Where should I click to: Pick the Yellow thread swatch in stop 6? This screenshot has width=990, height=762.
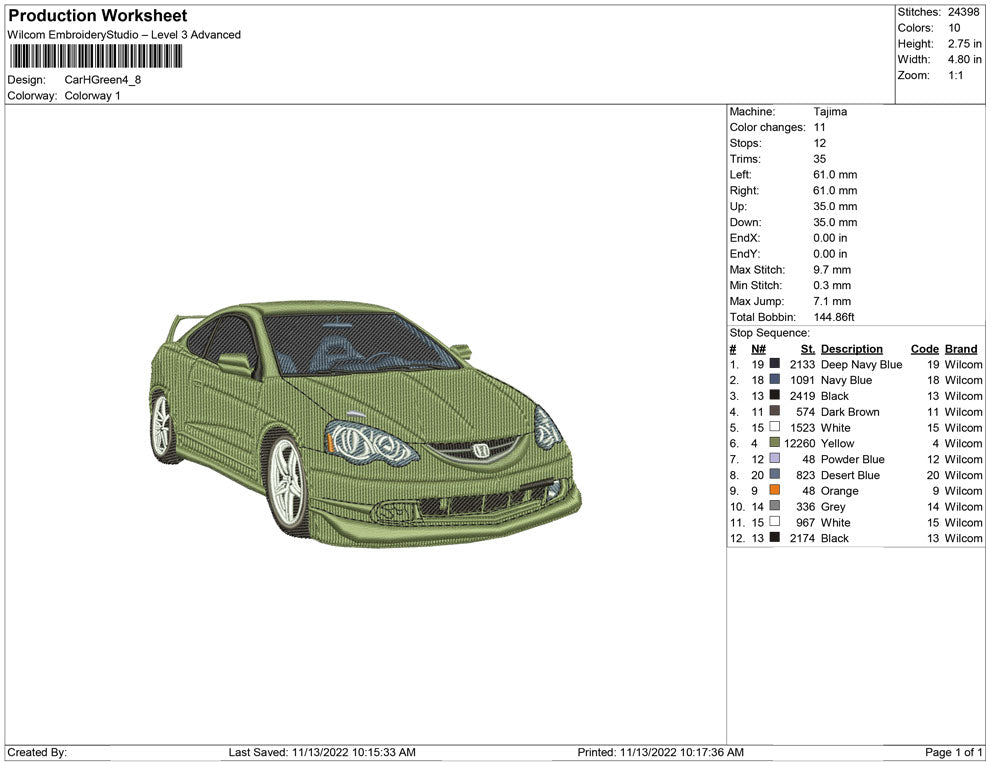click(775, 444)
